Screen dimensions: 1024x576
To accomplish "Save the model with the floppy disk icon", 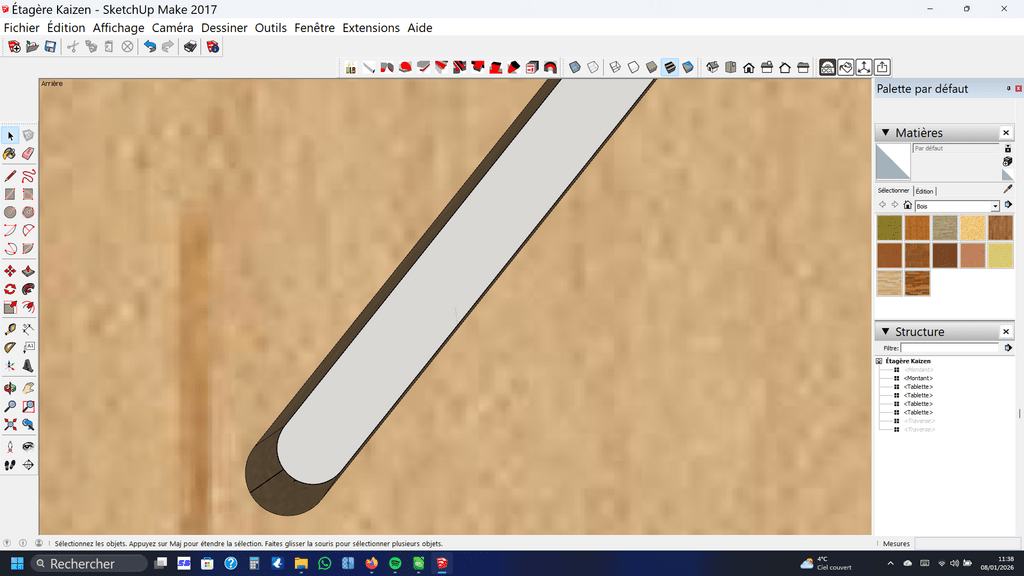I will [x=50, y=47].
